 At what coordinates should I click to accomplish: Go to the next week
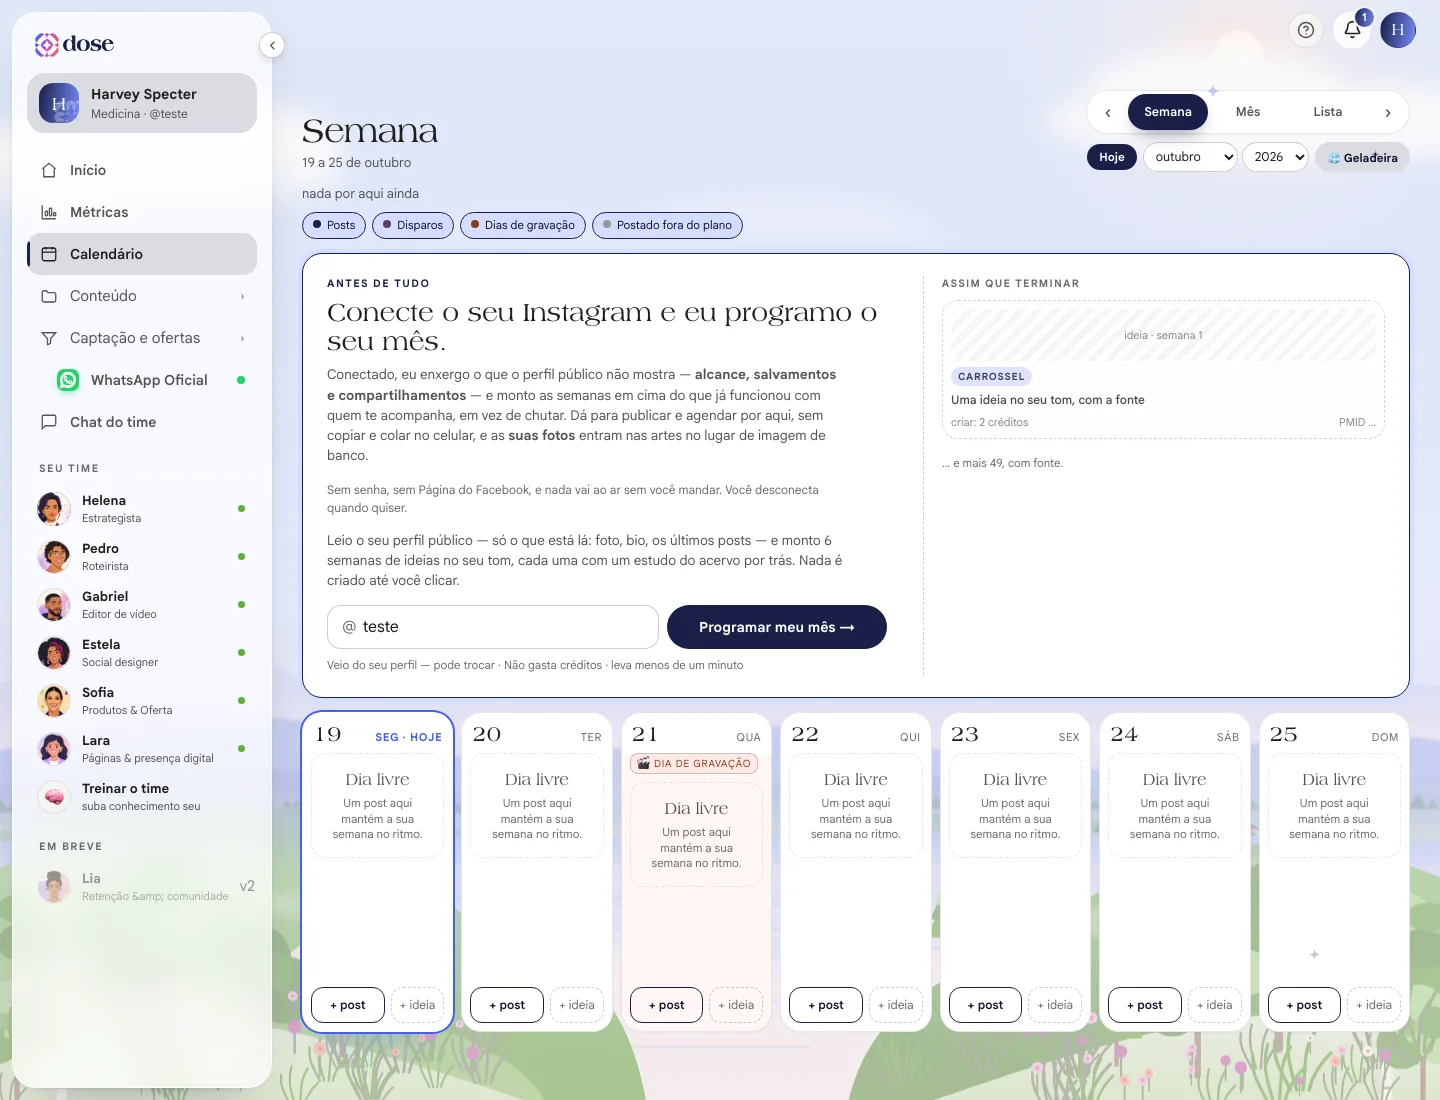tap(1388, 113)
